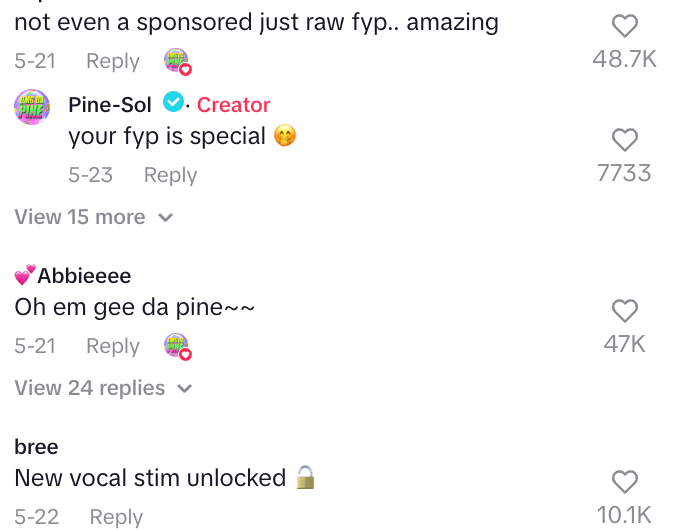This screenshot has height=530, width=682.
Task: Open Abbieeee's profile from username
Action: pyautogui.click(x=84, y=276)
